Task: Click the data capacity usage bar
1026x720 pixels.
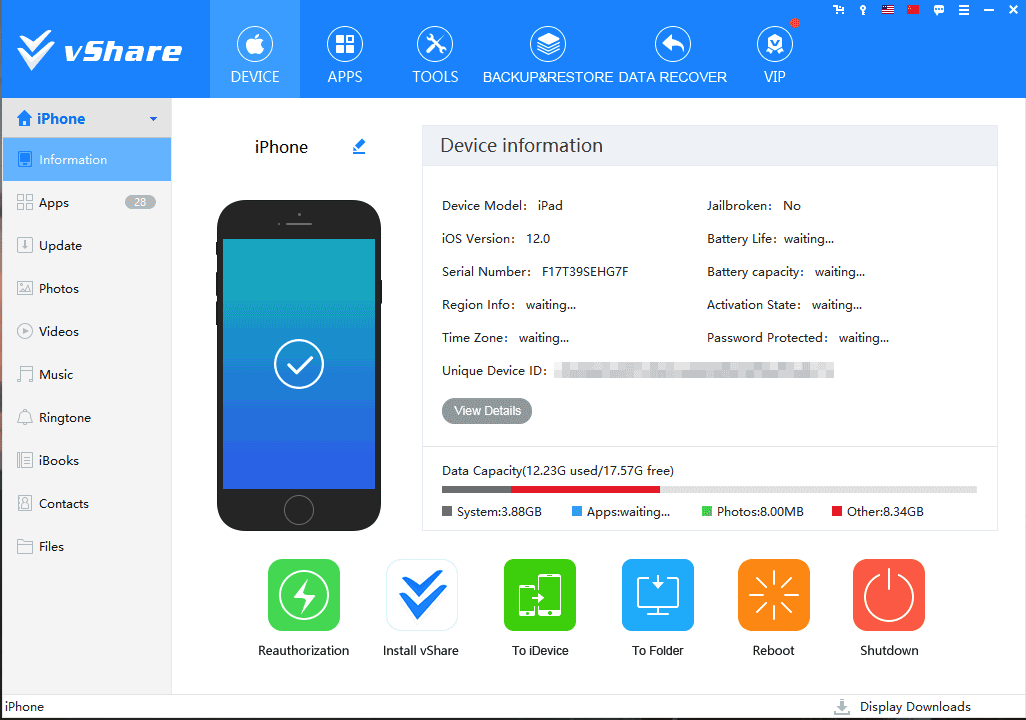Action: coord(709,490)
